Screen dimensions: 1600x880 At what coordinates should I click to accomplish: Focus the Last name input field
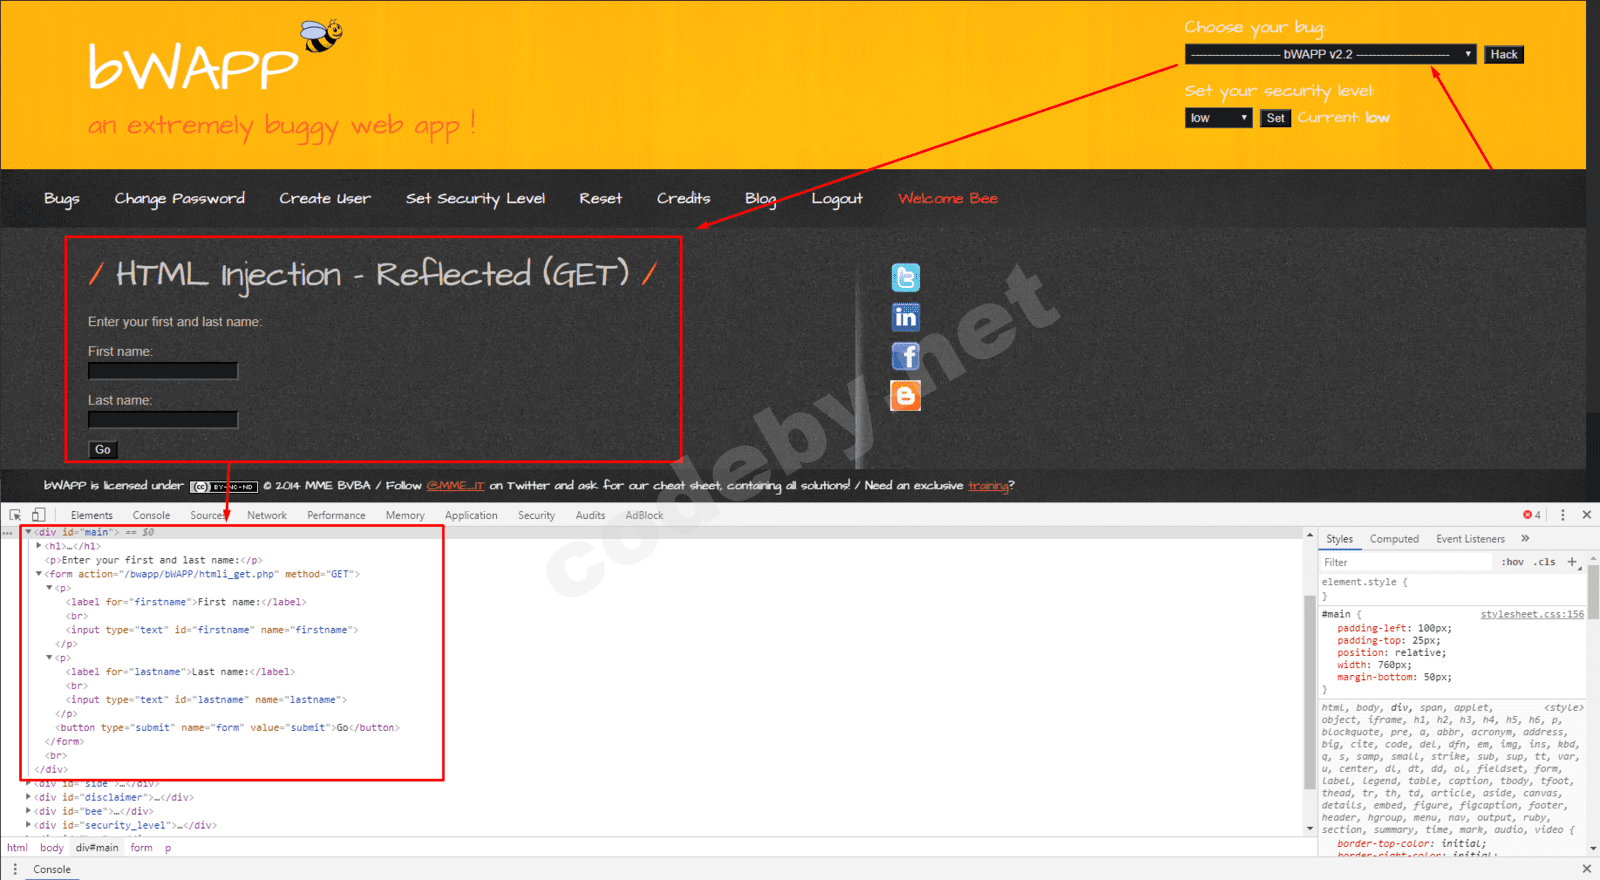coord(163,420)
